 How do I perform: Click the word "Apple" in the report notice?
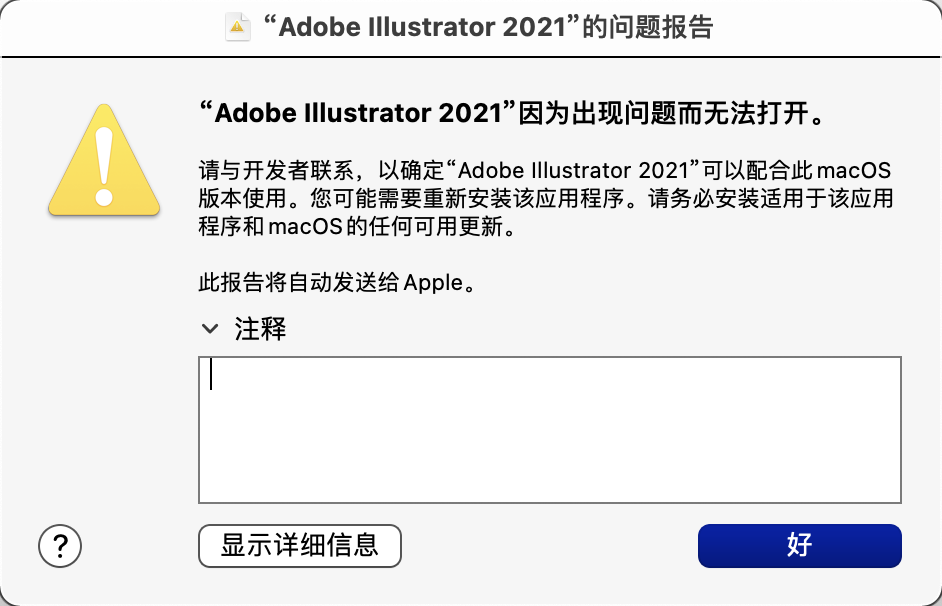433,283
